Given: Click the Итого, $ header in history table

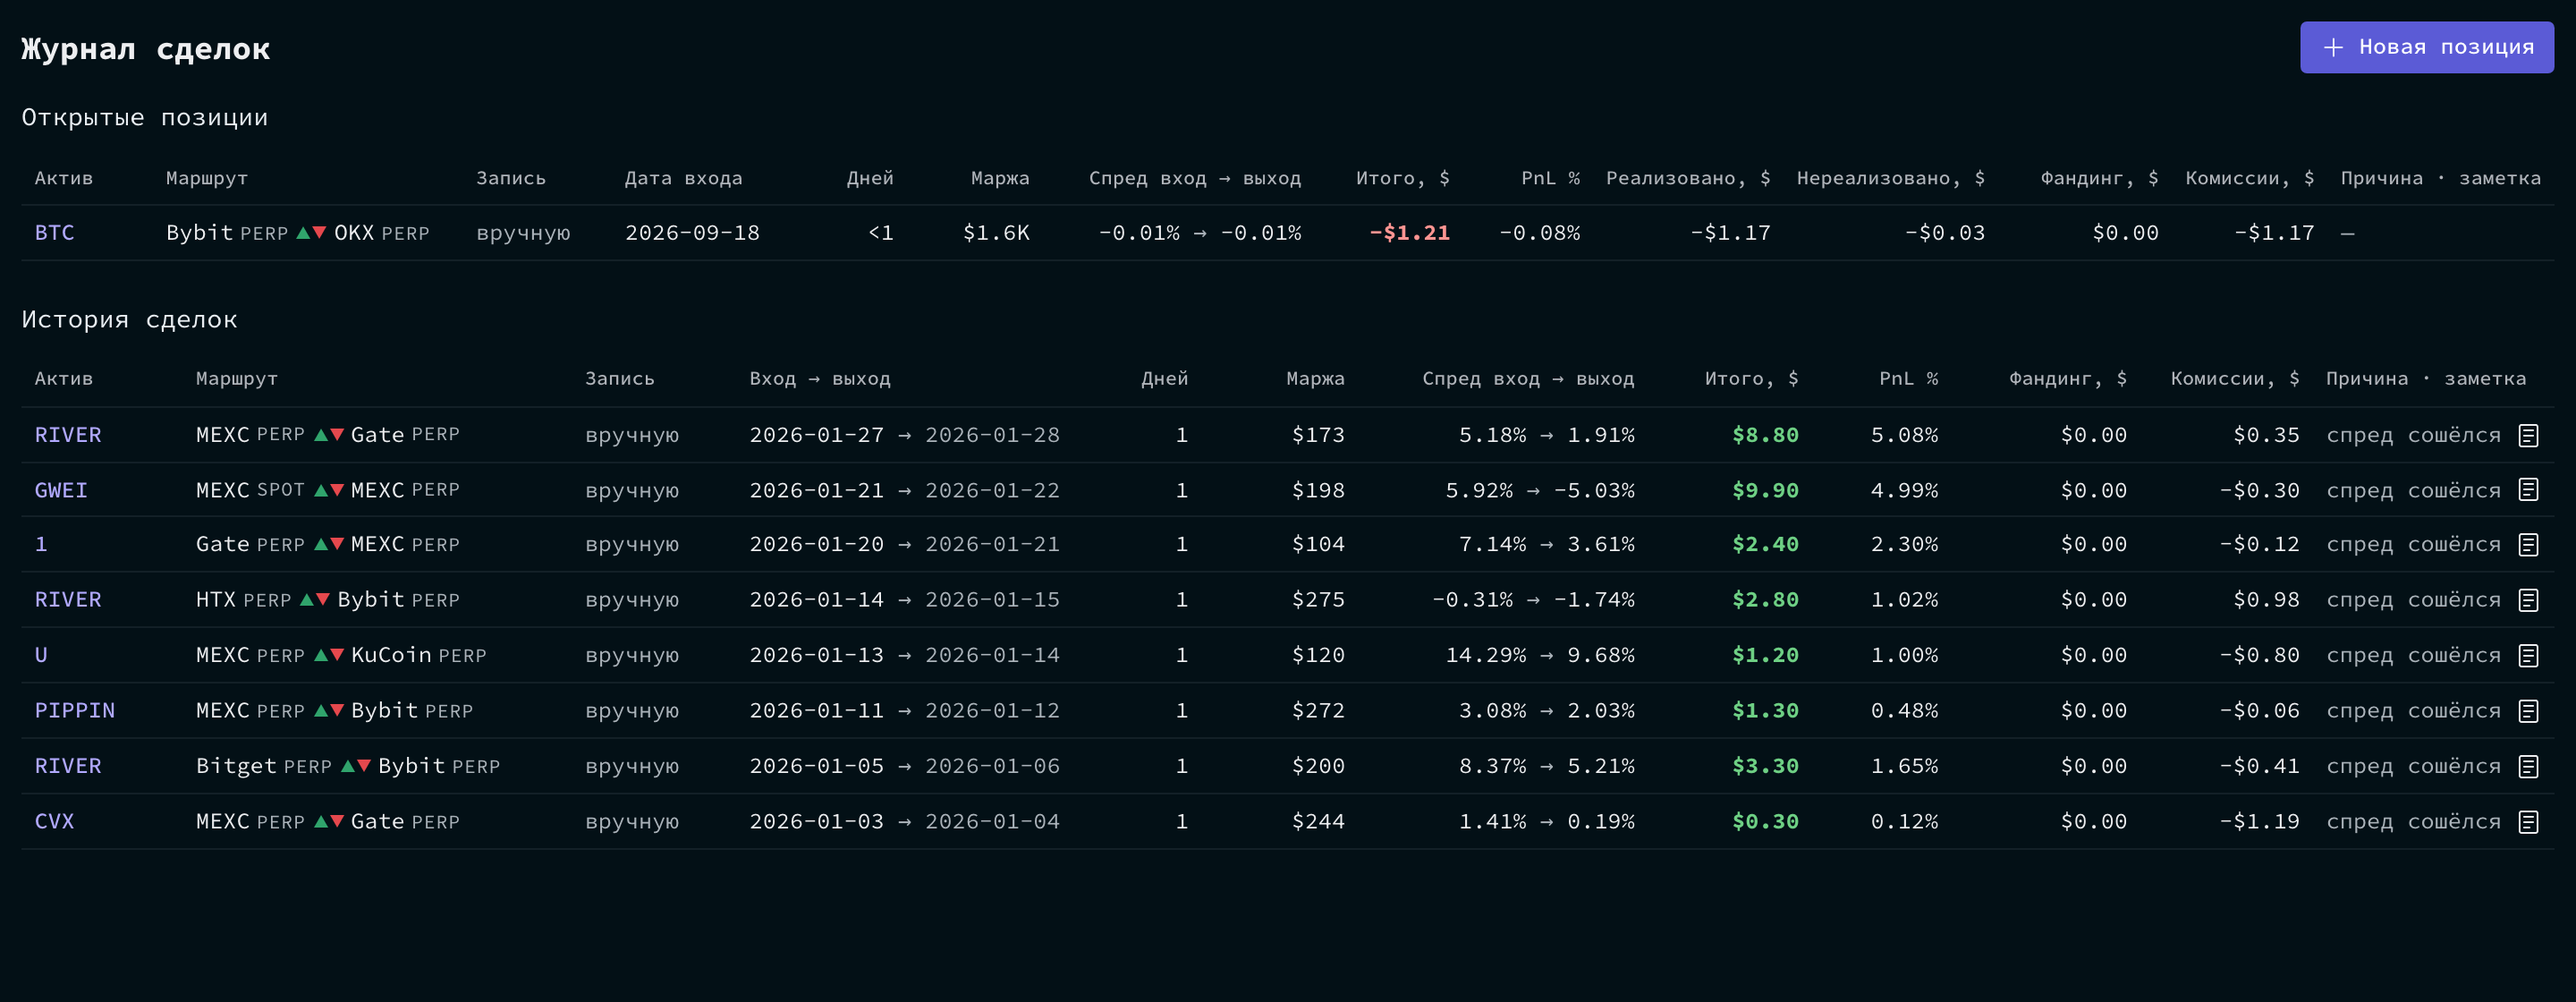Looking at the screenshot, I should tap(1751, 379).
